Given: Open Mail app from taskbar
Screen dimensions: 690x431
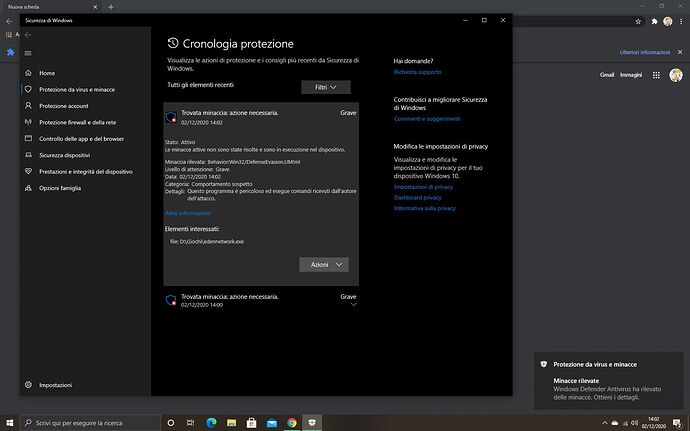Looking at the screenshot, I should coord(272,423).
